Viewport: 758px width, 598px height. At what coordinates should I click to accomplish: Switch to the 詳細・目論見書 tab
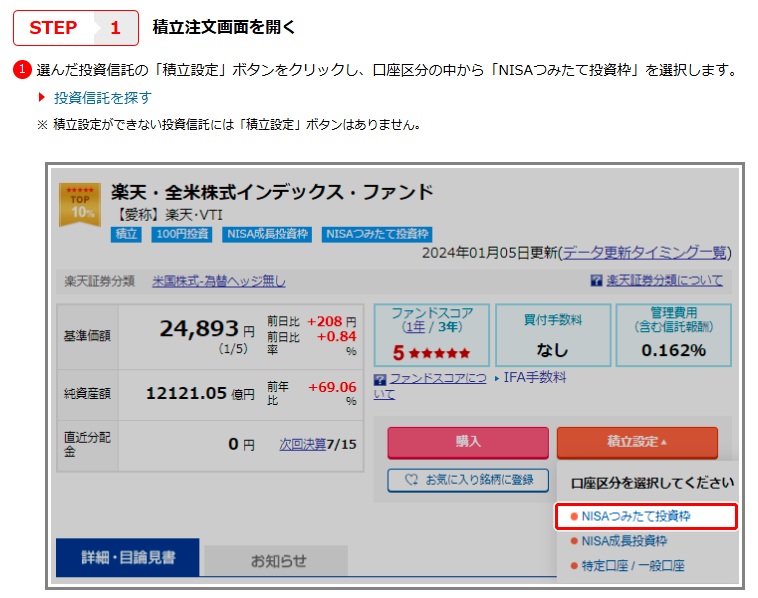(127, 558)
